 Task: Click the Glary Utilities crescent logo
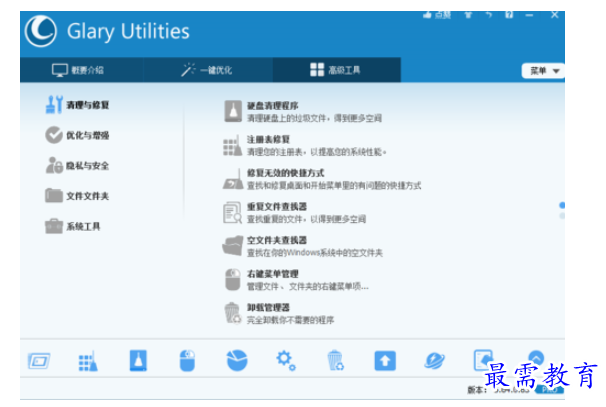[x=41, y=31]
